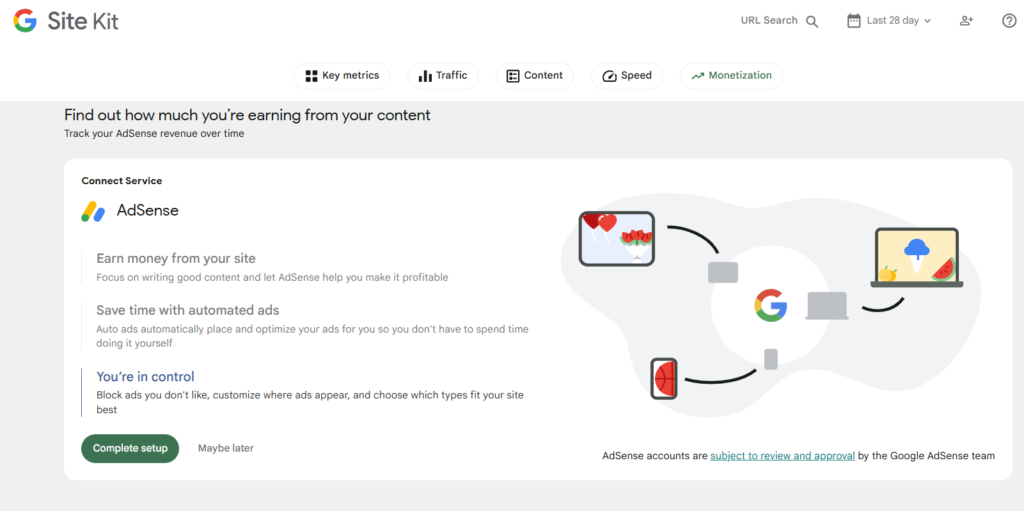1024x511 pixels.
Task: Go to the Speed tab
Action: click(626, 76)
